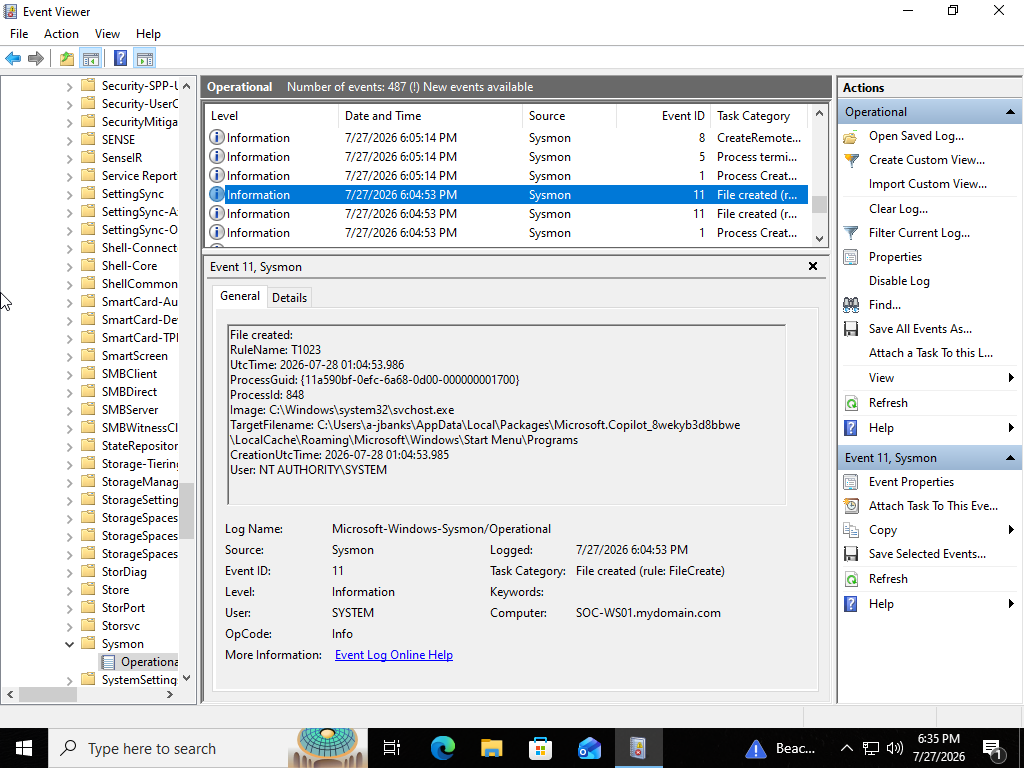
Task: Click the Properties sheet icon in Actions
Action: [851, 257]
